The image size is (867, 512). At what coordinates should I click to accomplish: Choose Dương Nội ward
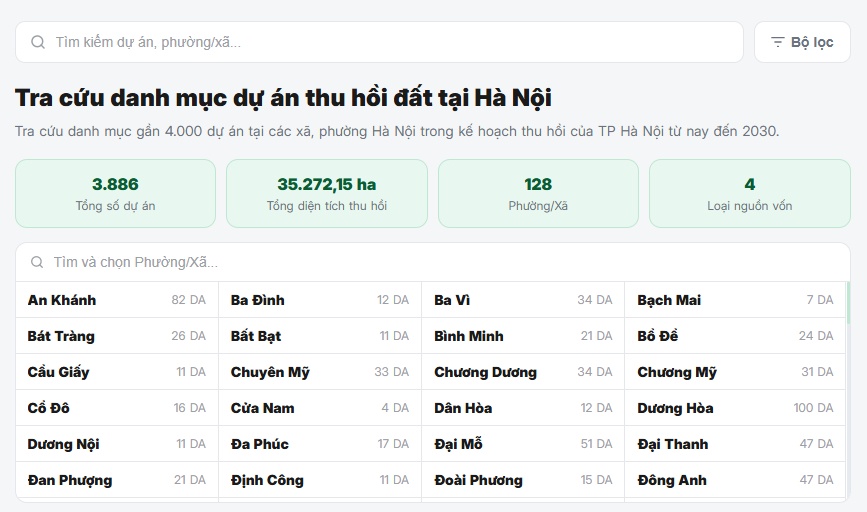tap(117, 443)
